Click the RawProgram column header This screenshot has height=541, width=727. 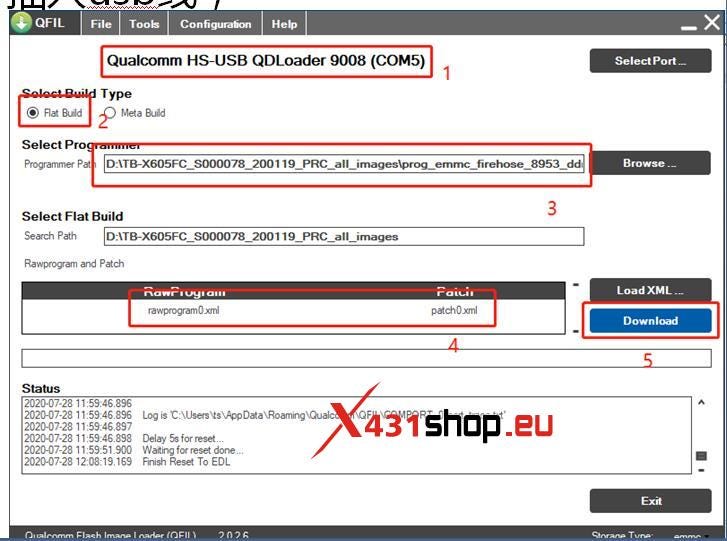tap(185, 291)
